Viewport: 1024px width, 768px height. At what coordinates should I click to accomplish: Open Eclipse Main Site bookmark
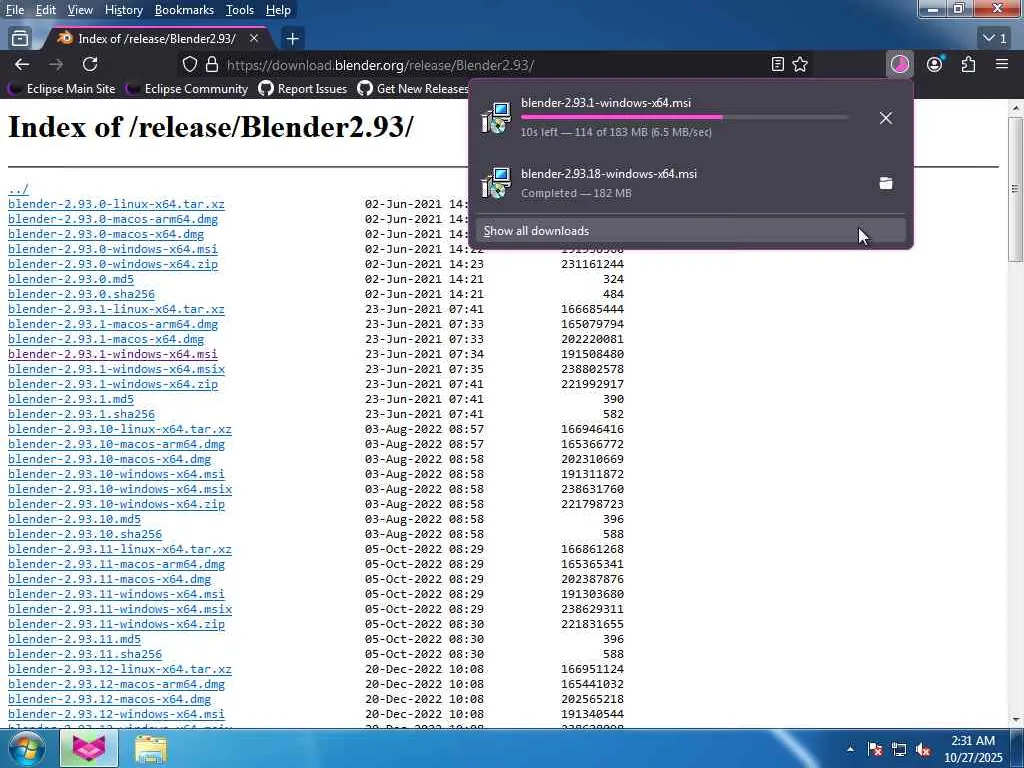[63, 89]
